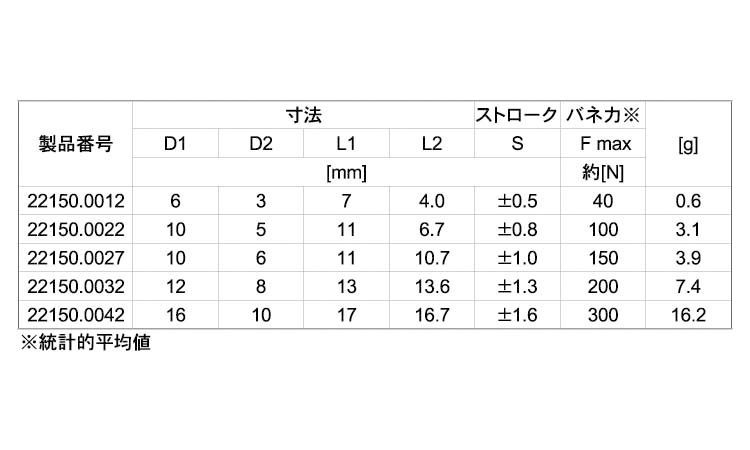Select the D2 column header
This screenshot has width=750, height=450.
[261, 144]
